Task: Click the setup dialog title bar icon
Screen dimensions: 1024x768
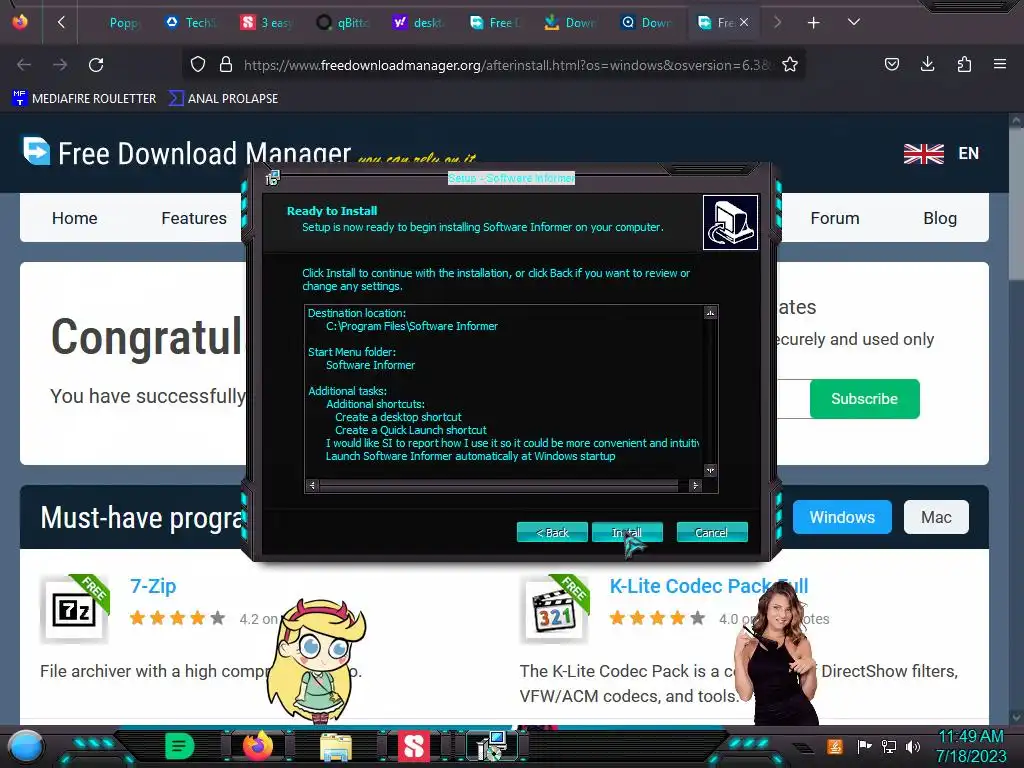Action: pos(272,178)
